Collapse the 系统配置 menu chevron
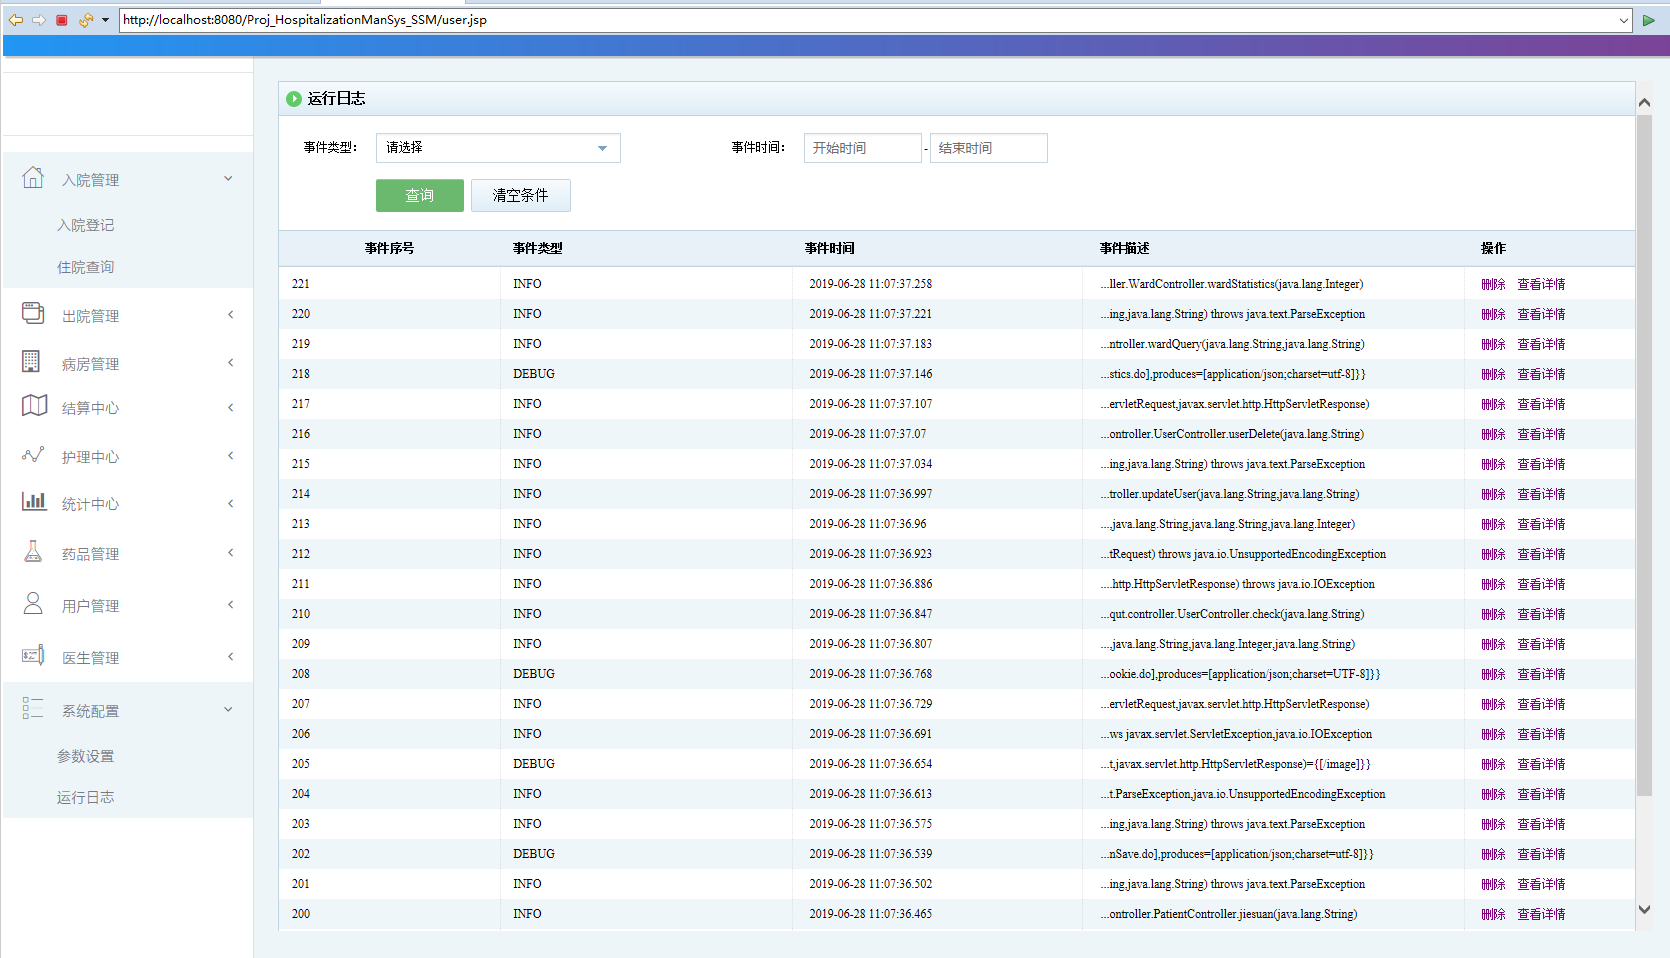Screen dimensions: 1670x958 228,710
